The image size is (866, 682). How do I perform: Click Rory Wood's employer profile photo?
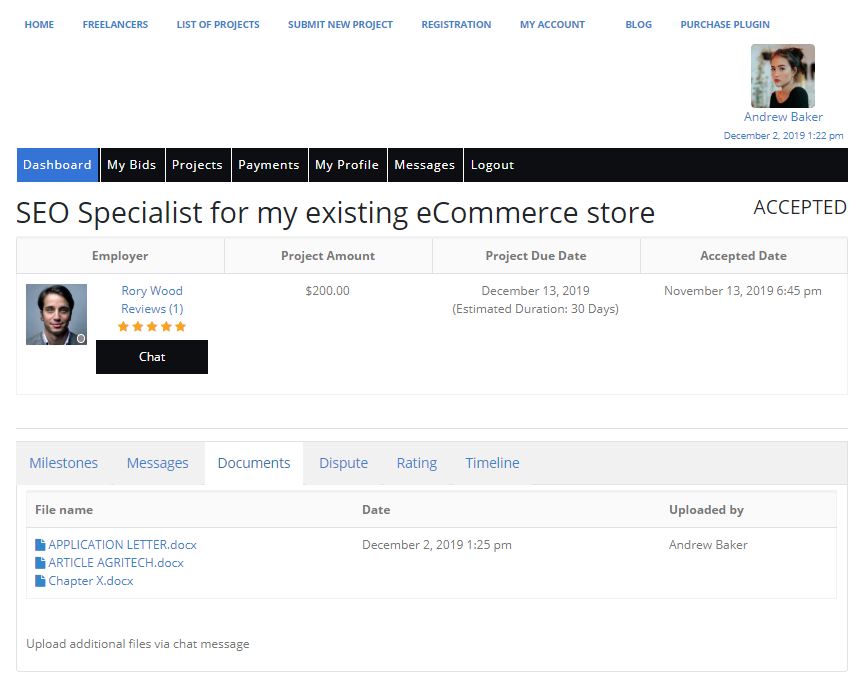(56, 314)
